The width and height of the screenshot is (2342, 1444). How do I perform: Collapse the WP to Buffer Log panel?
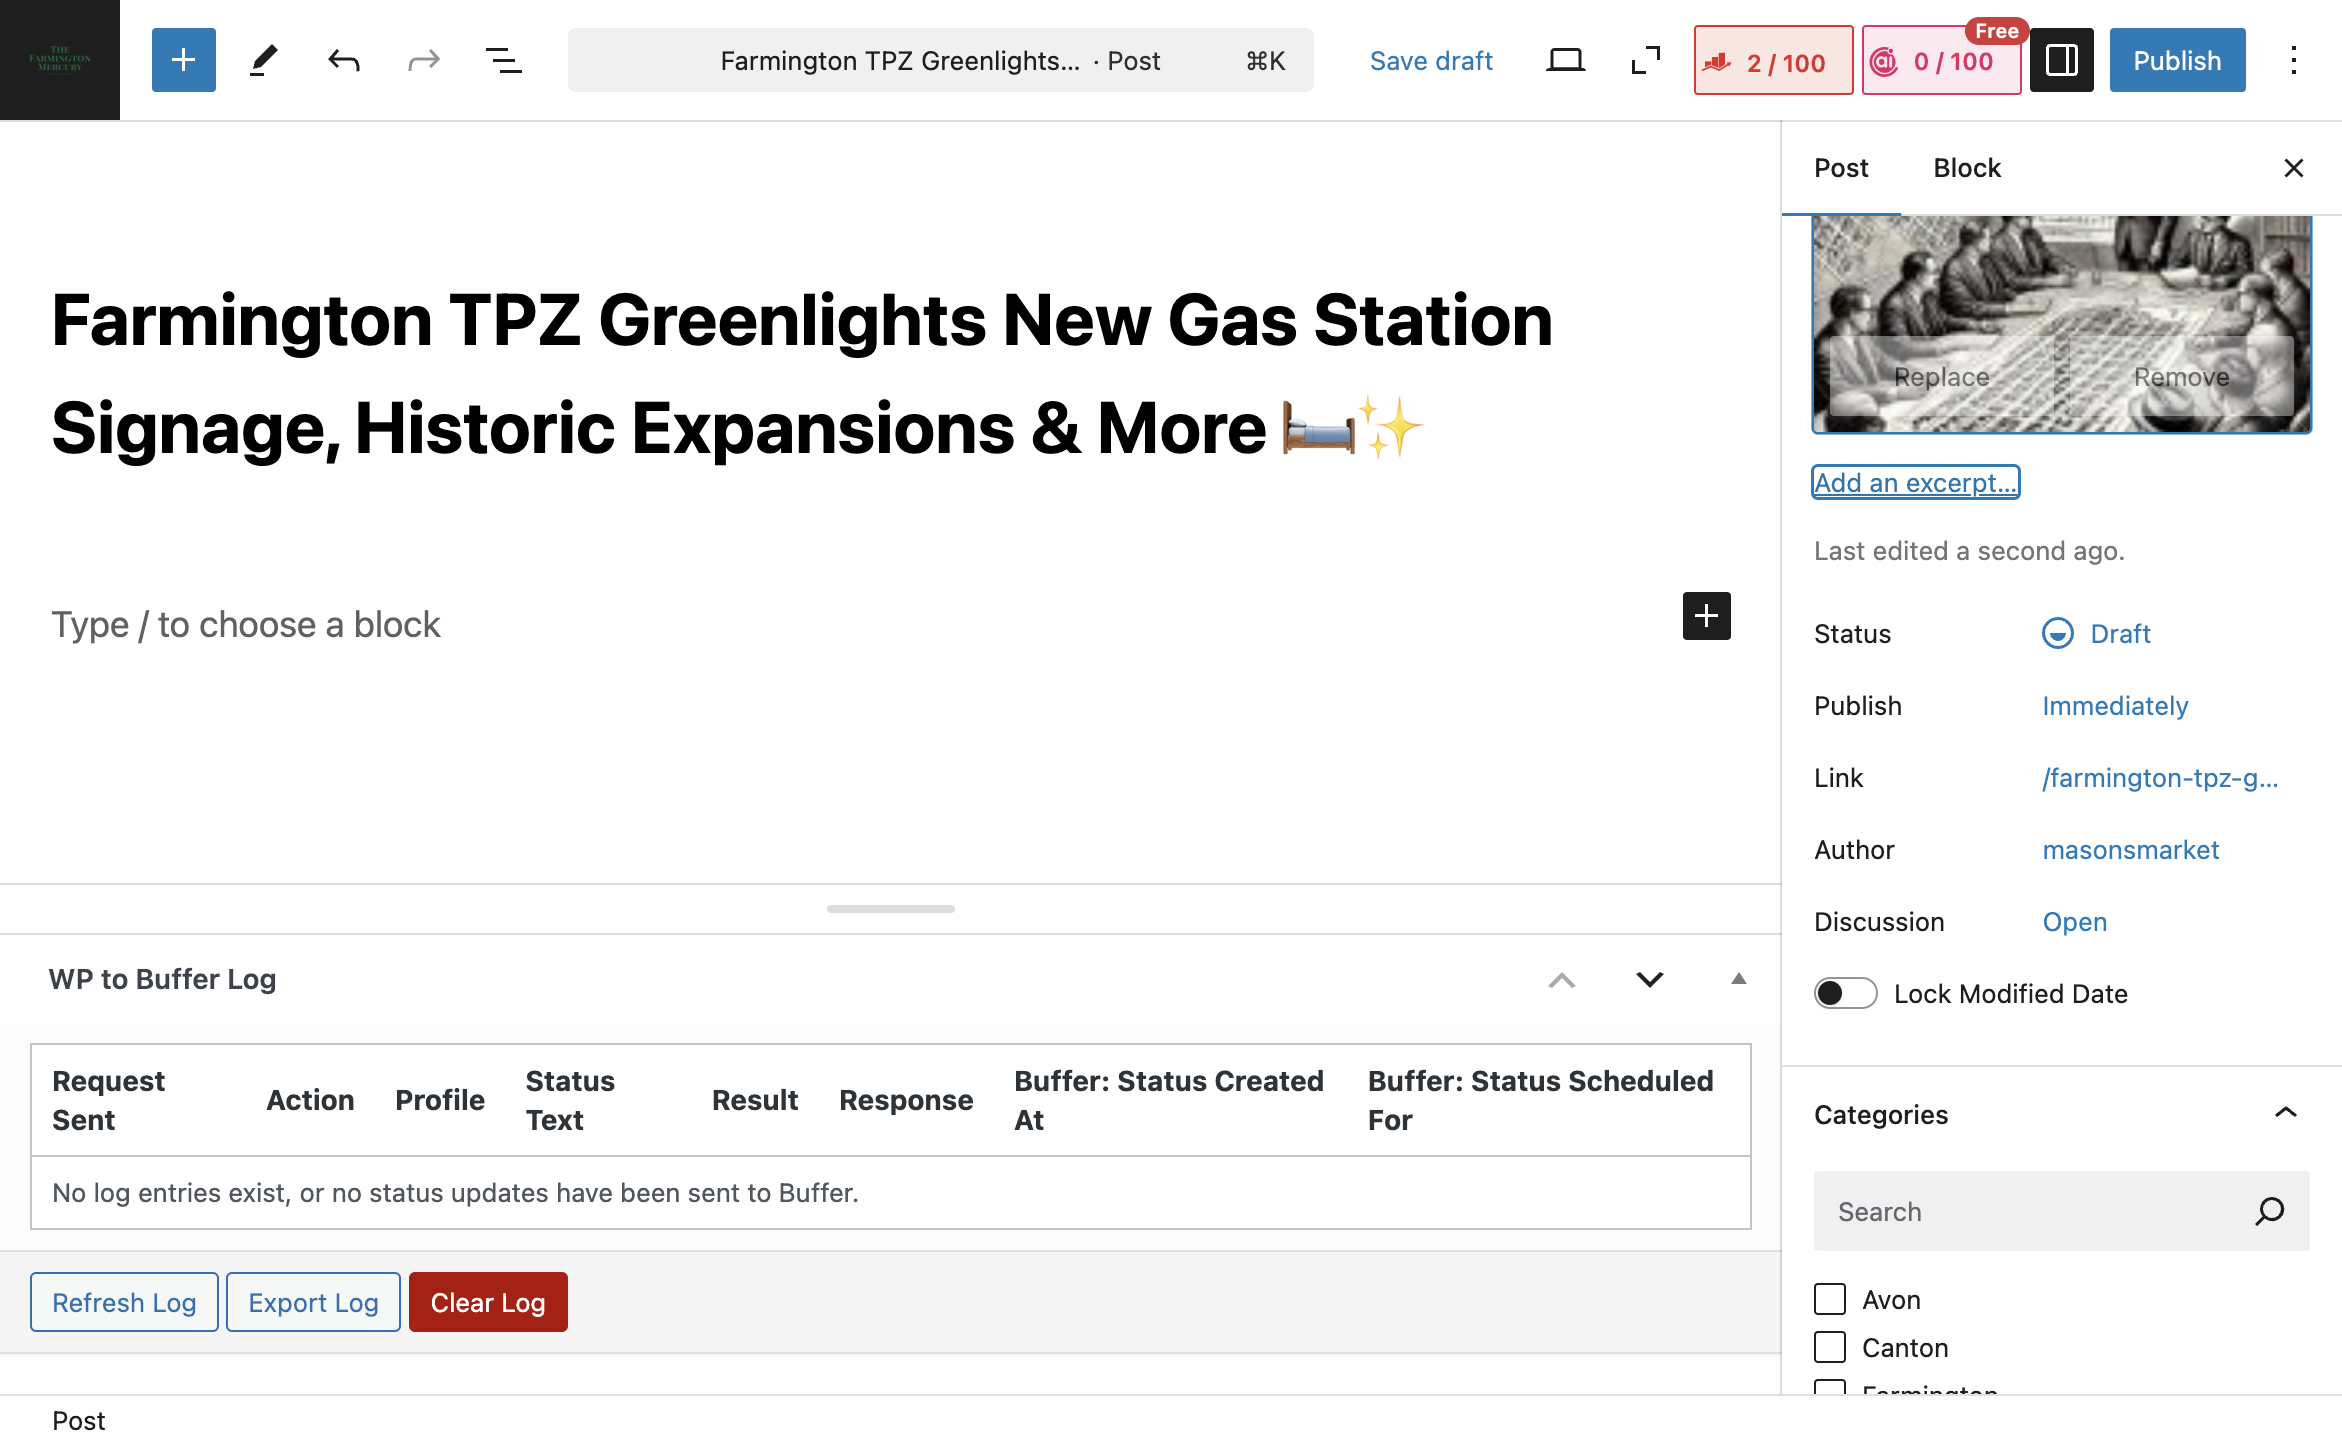(x=1738, y=980)
